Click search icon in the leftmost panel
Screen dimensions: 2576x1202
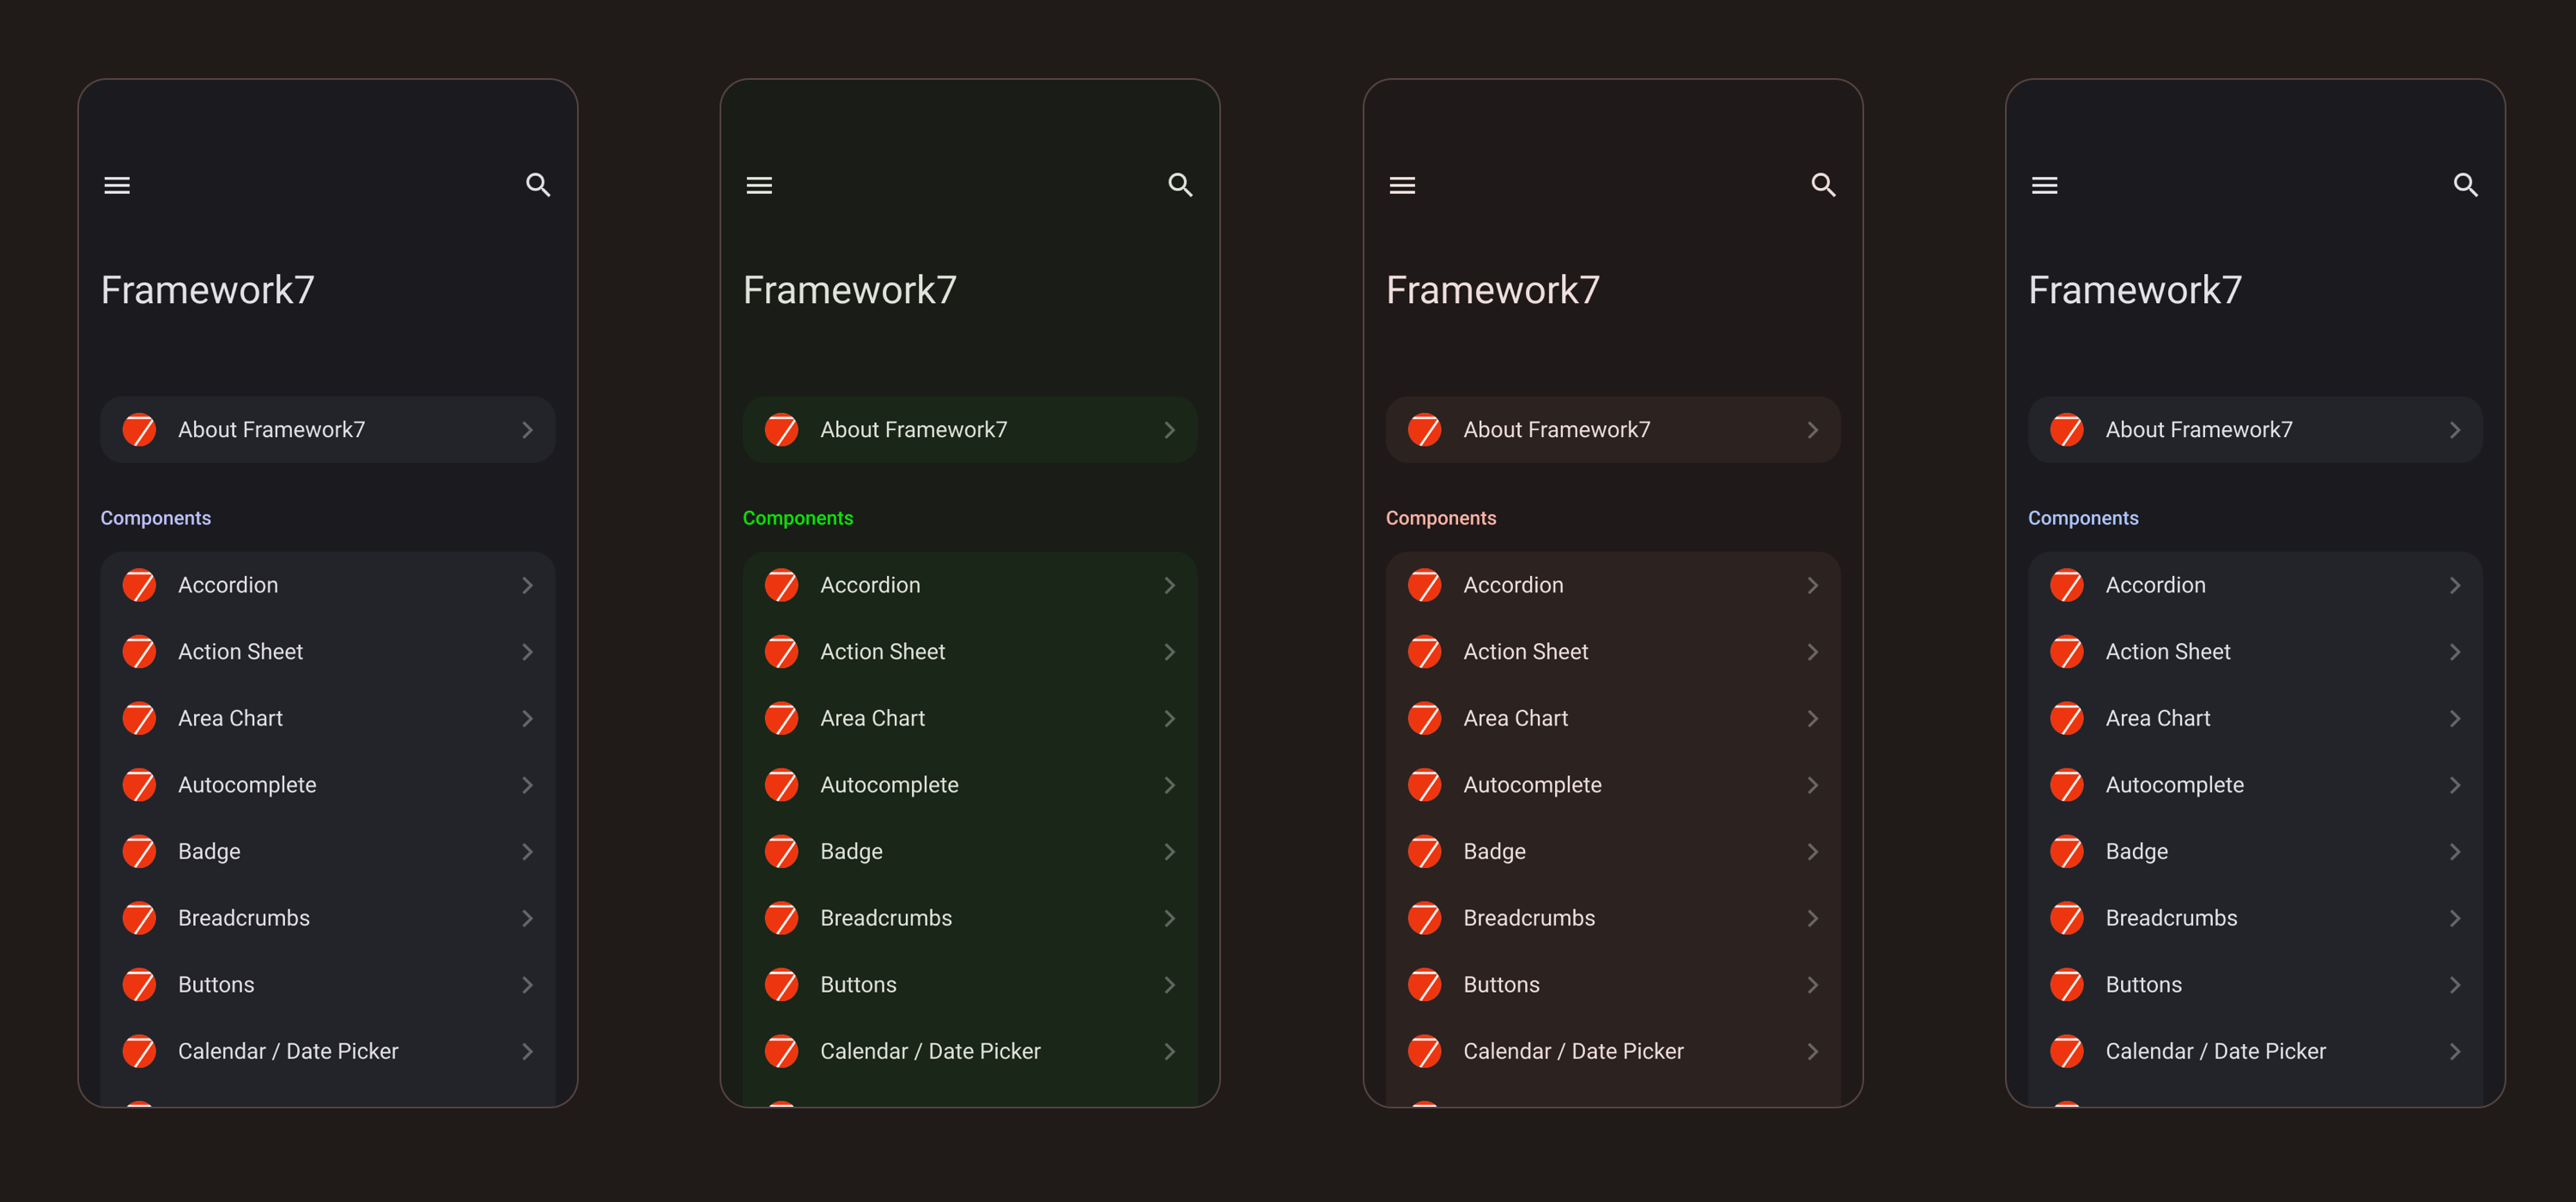click(538, 185)
